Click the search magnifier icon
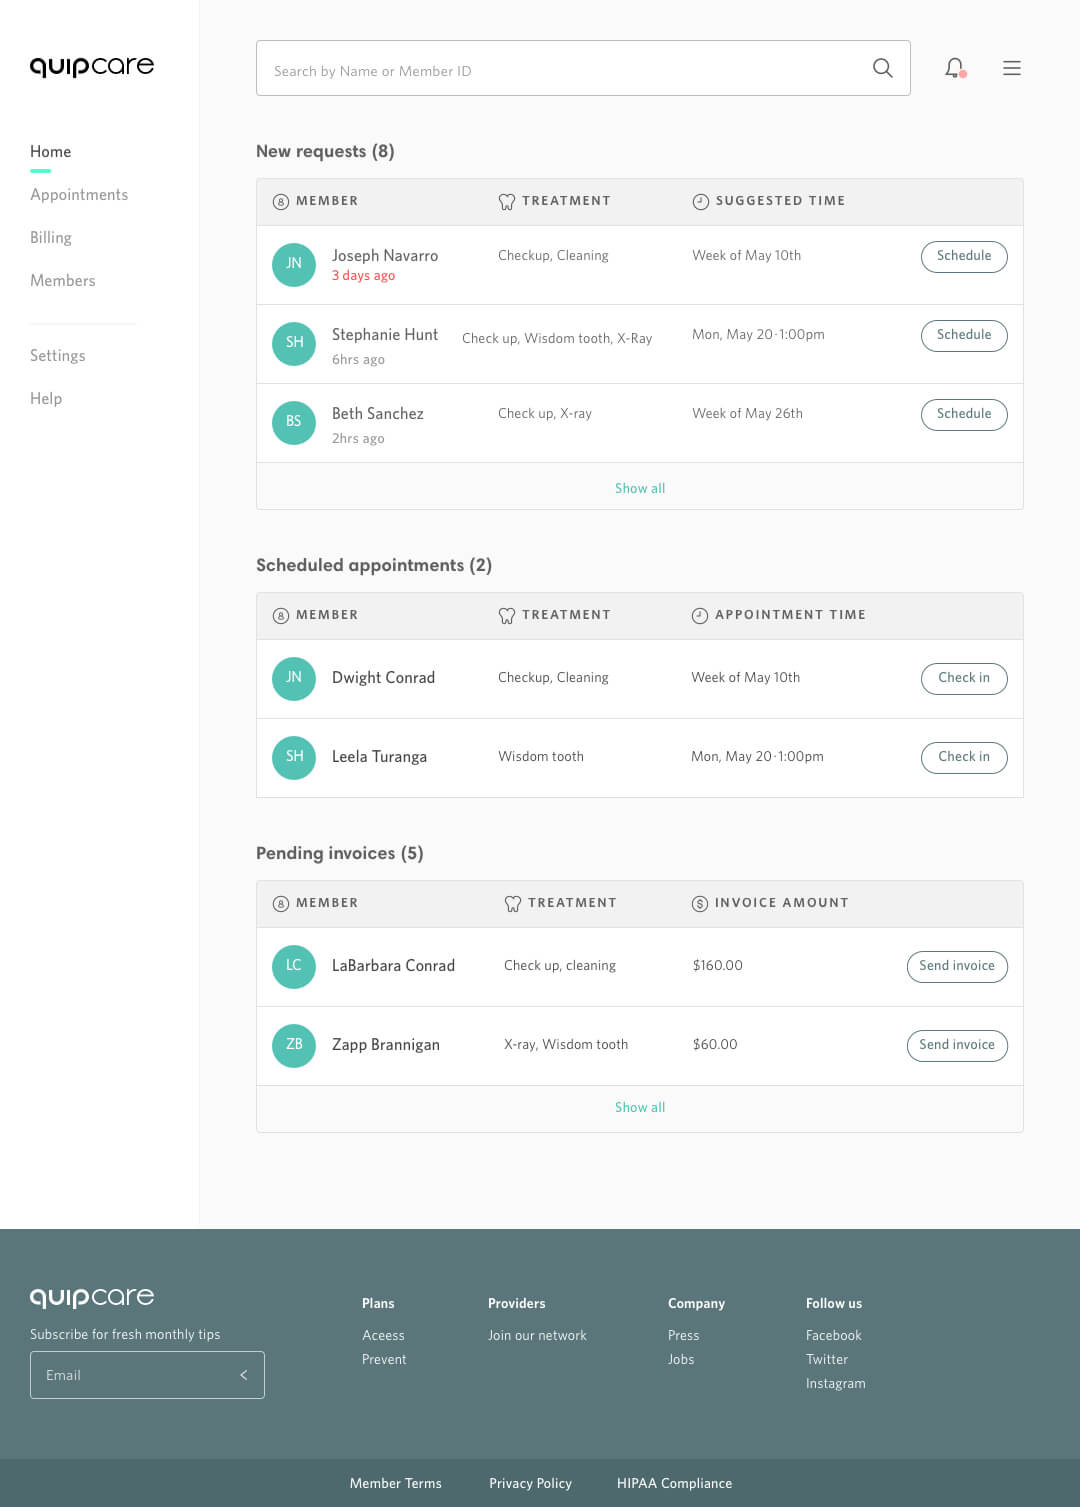 [x=882, y=68]
